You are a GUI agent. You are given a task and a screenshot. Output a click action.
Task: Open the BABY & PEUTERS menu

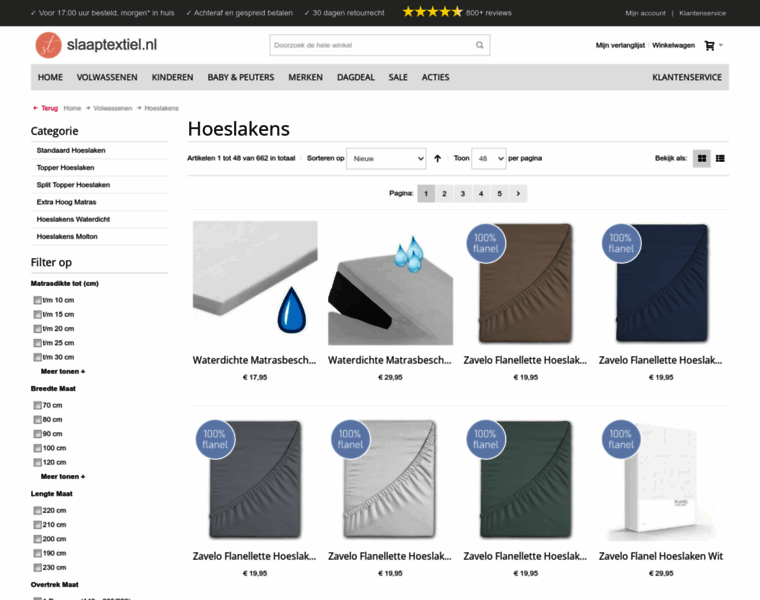[241, 77]
